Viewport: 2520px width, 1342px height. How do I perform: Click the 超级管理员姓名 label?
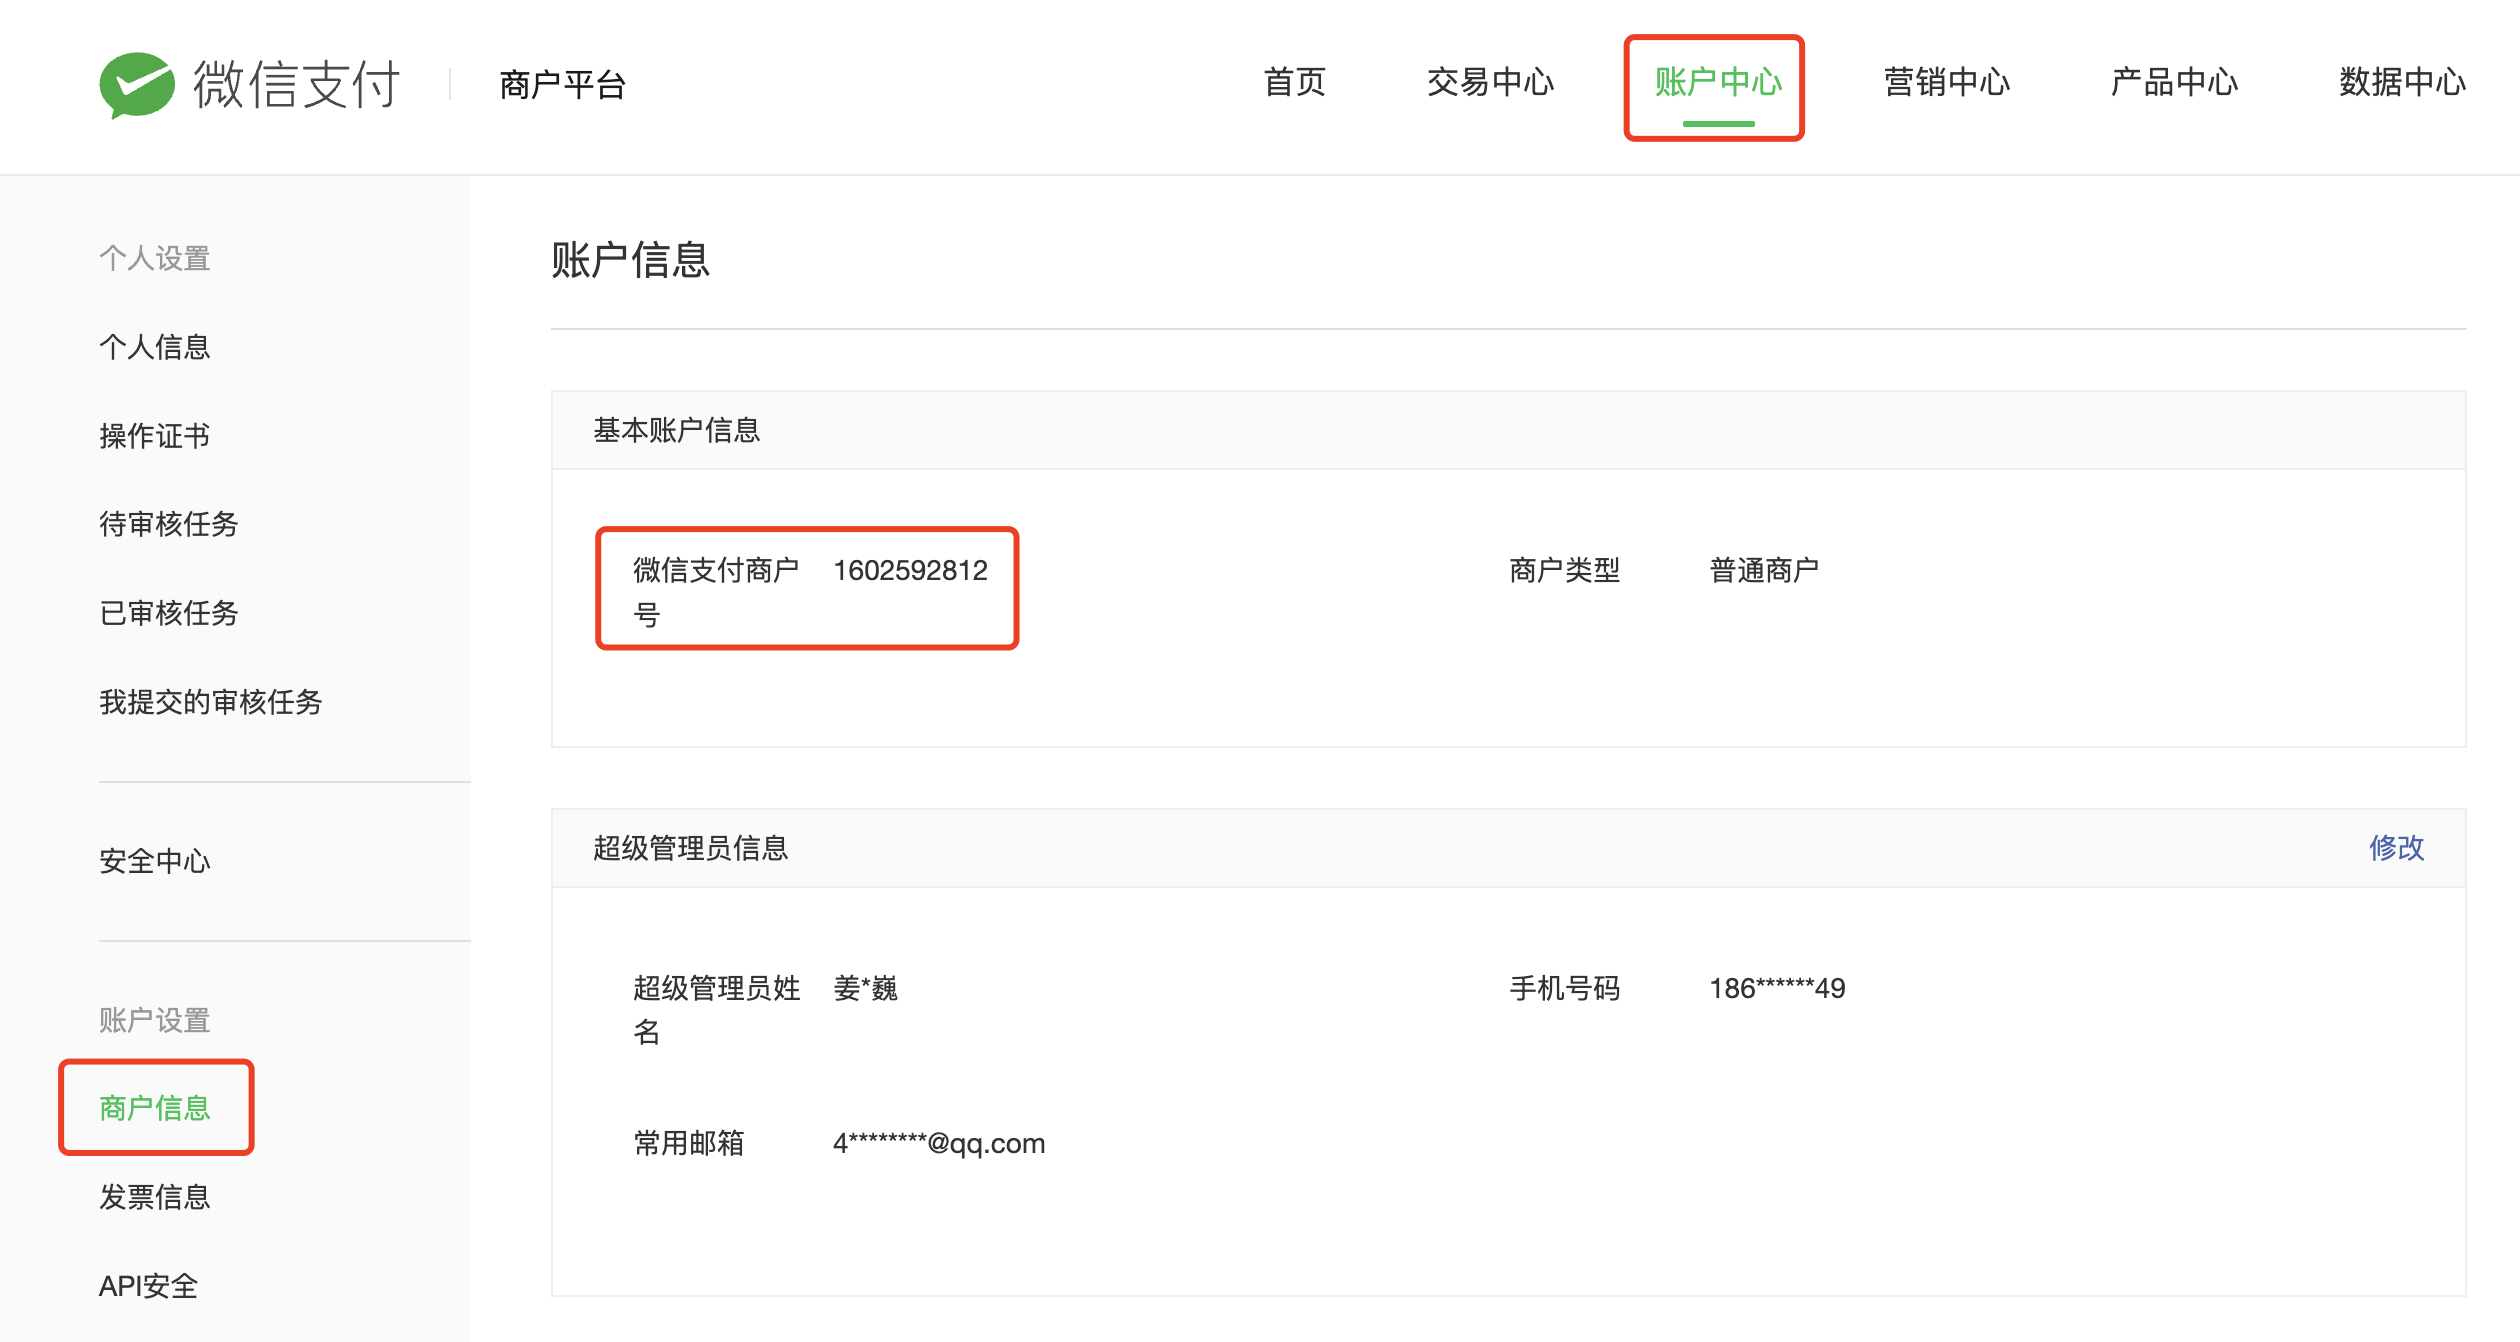point(716,1010)
